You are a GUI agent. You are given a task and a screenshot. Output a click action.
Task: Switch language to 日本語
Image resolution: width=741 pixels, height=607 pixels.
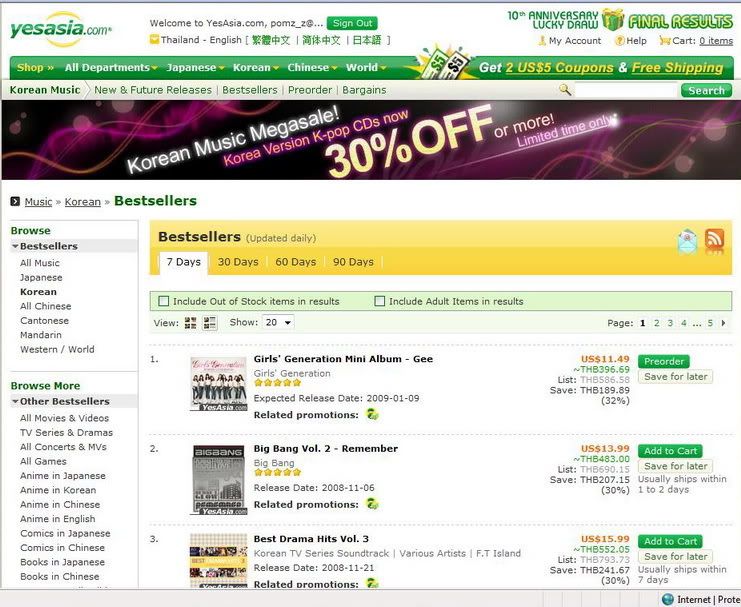pyautogui.click(x=367, y=40)
